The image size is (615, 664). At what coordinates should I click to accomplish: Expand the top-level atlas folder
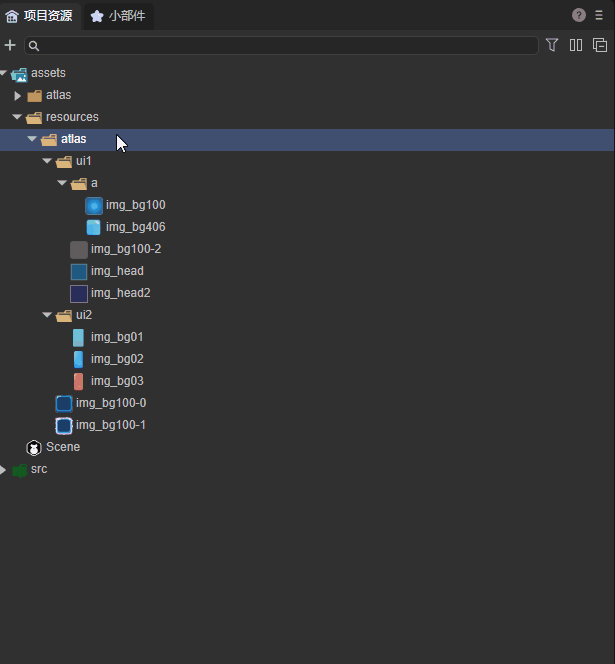click(x=18, y=95)
